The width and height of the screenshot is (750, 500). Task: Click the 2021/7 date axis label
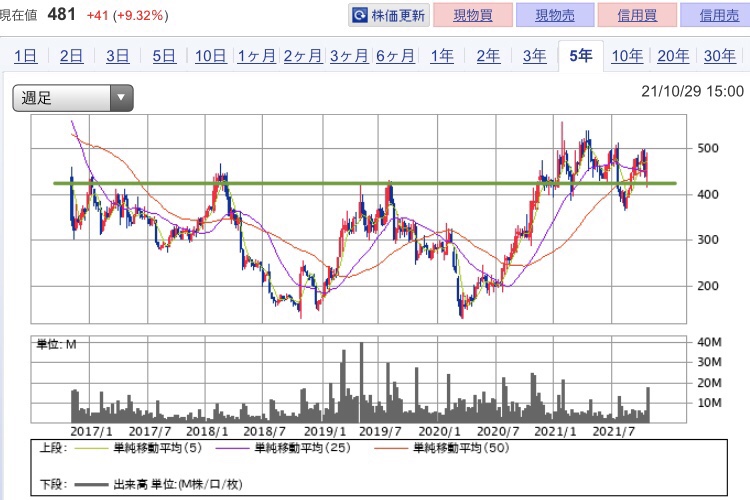click(614, 432)
